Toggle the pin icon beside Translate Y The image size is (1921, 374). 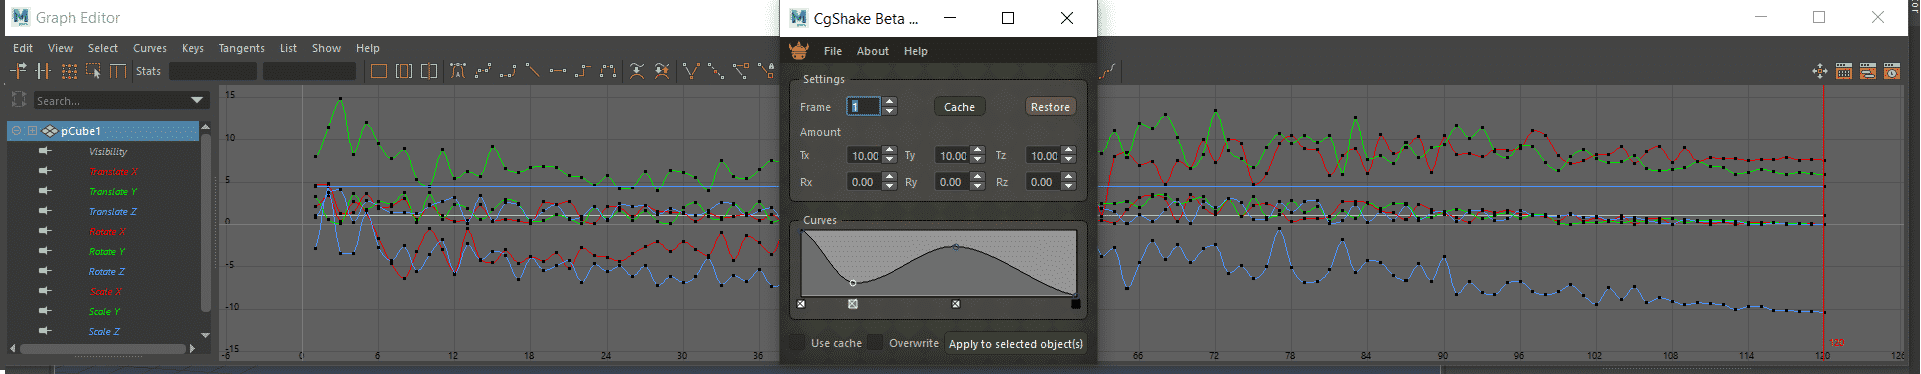pyautogui.click(x=45, y=191)
